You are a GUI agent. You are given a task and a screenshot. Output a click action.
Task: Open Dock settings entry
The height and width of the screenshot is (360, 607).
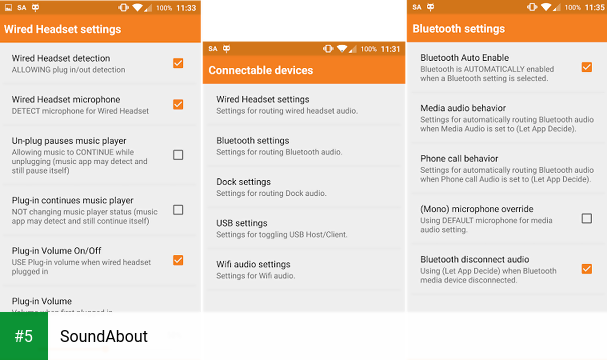click(304, 187)
